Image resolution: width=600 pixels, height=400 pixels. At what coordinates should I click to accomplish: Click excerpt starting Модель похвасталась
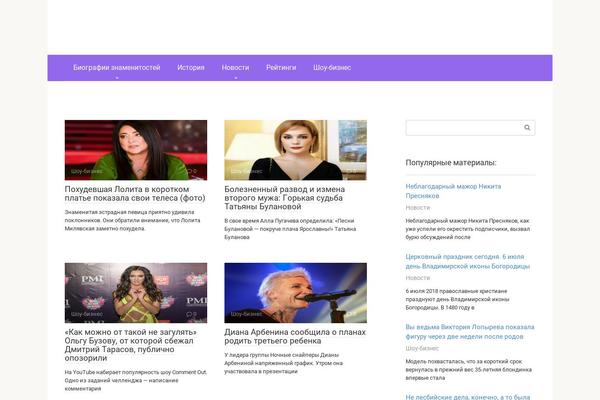[x=469, y=369]
